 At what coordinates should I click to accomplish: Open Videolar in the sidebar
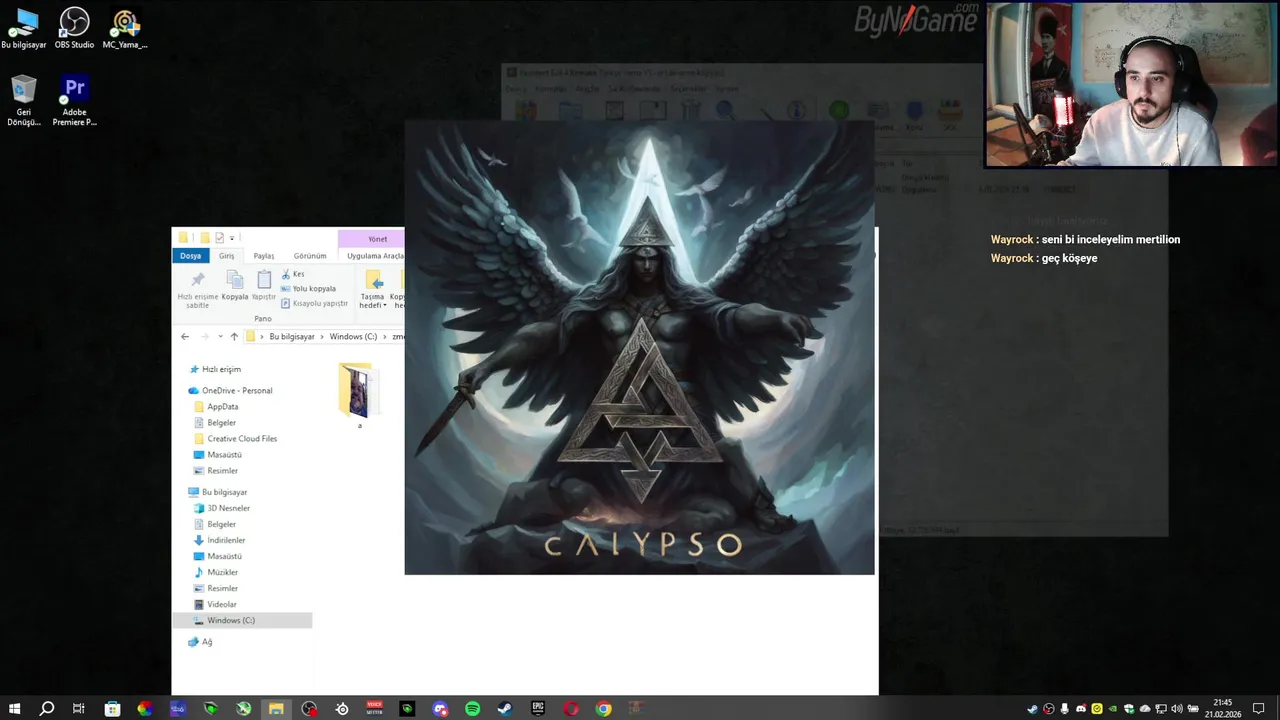(x=222, y=604)
